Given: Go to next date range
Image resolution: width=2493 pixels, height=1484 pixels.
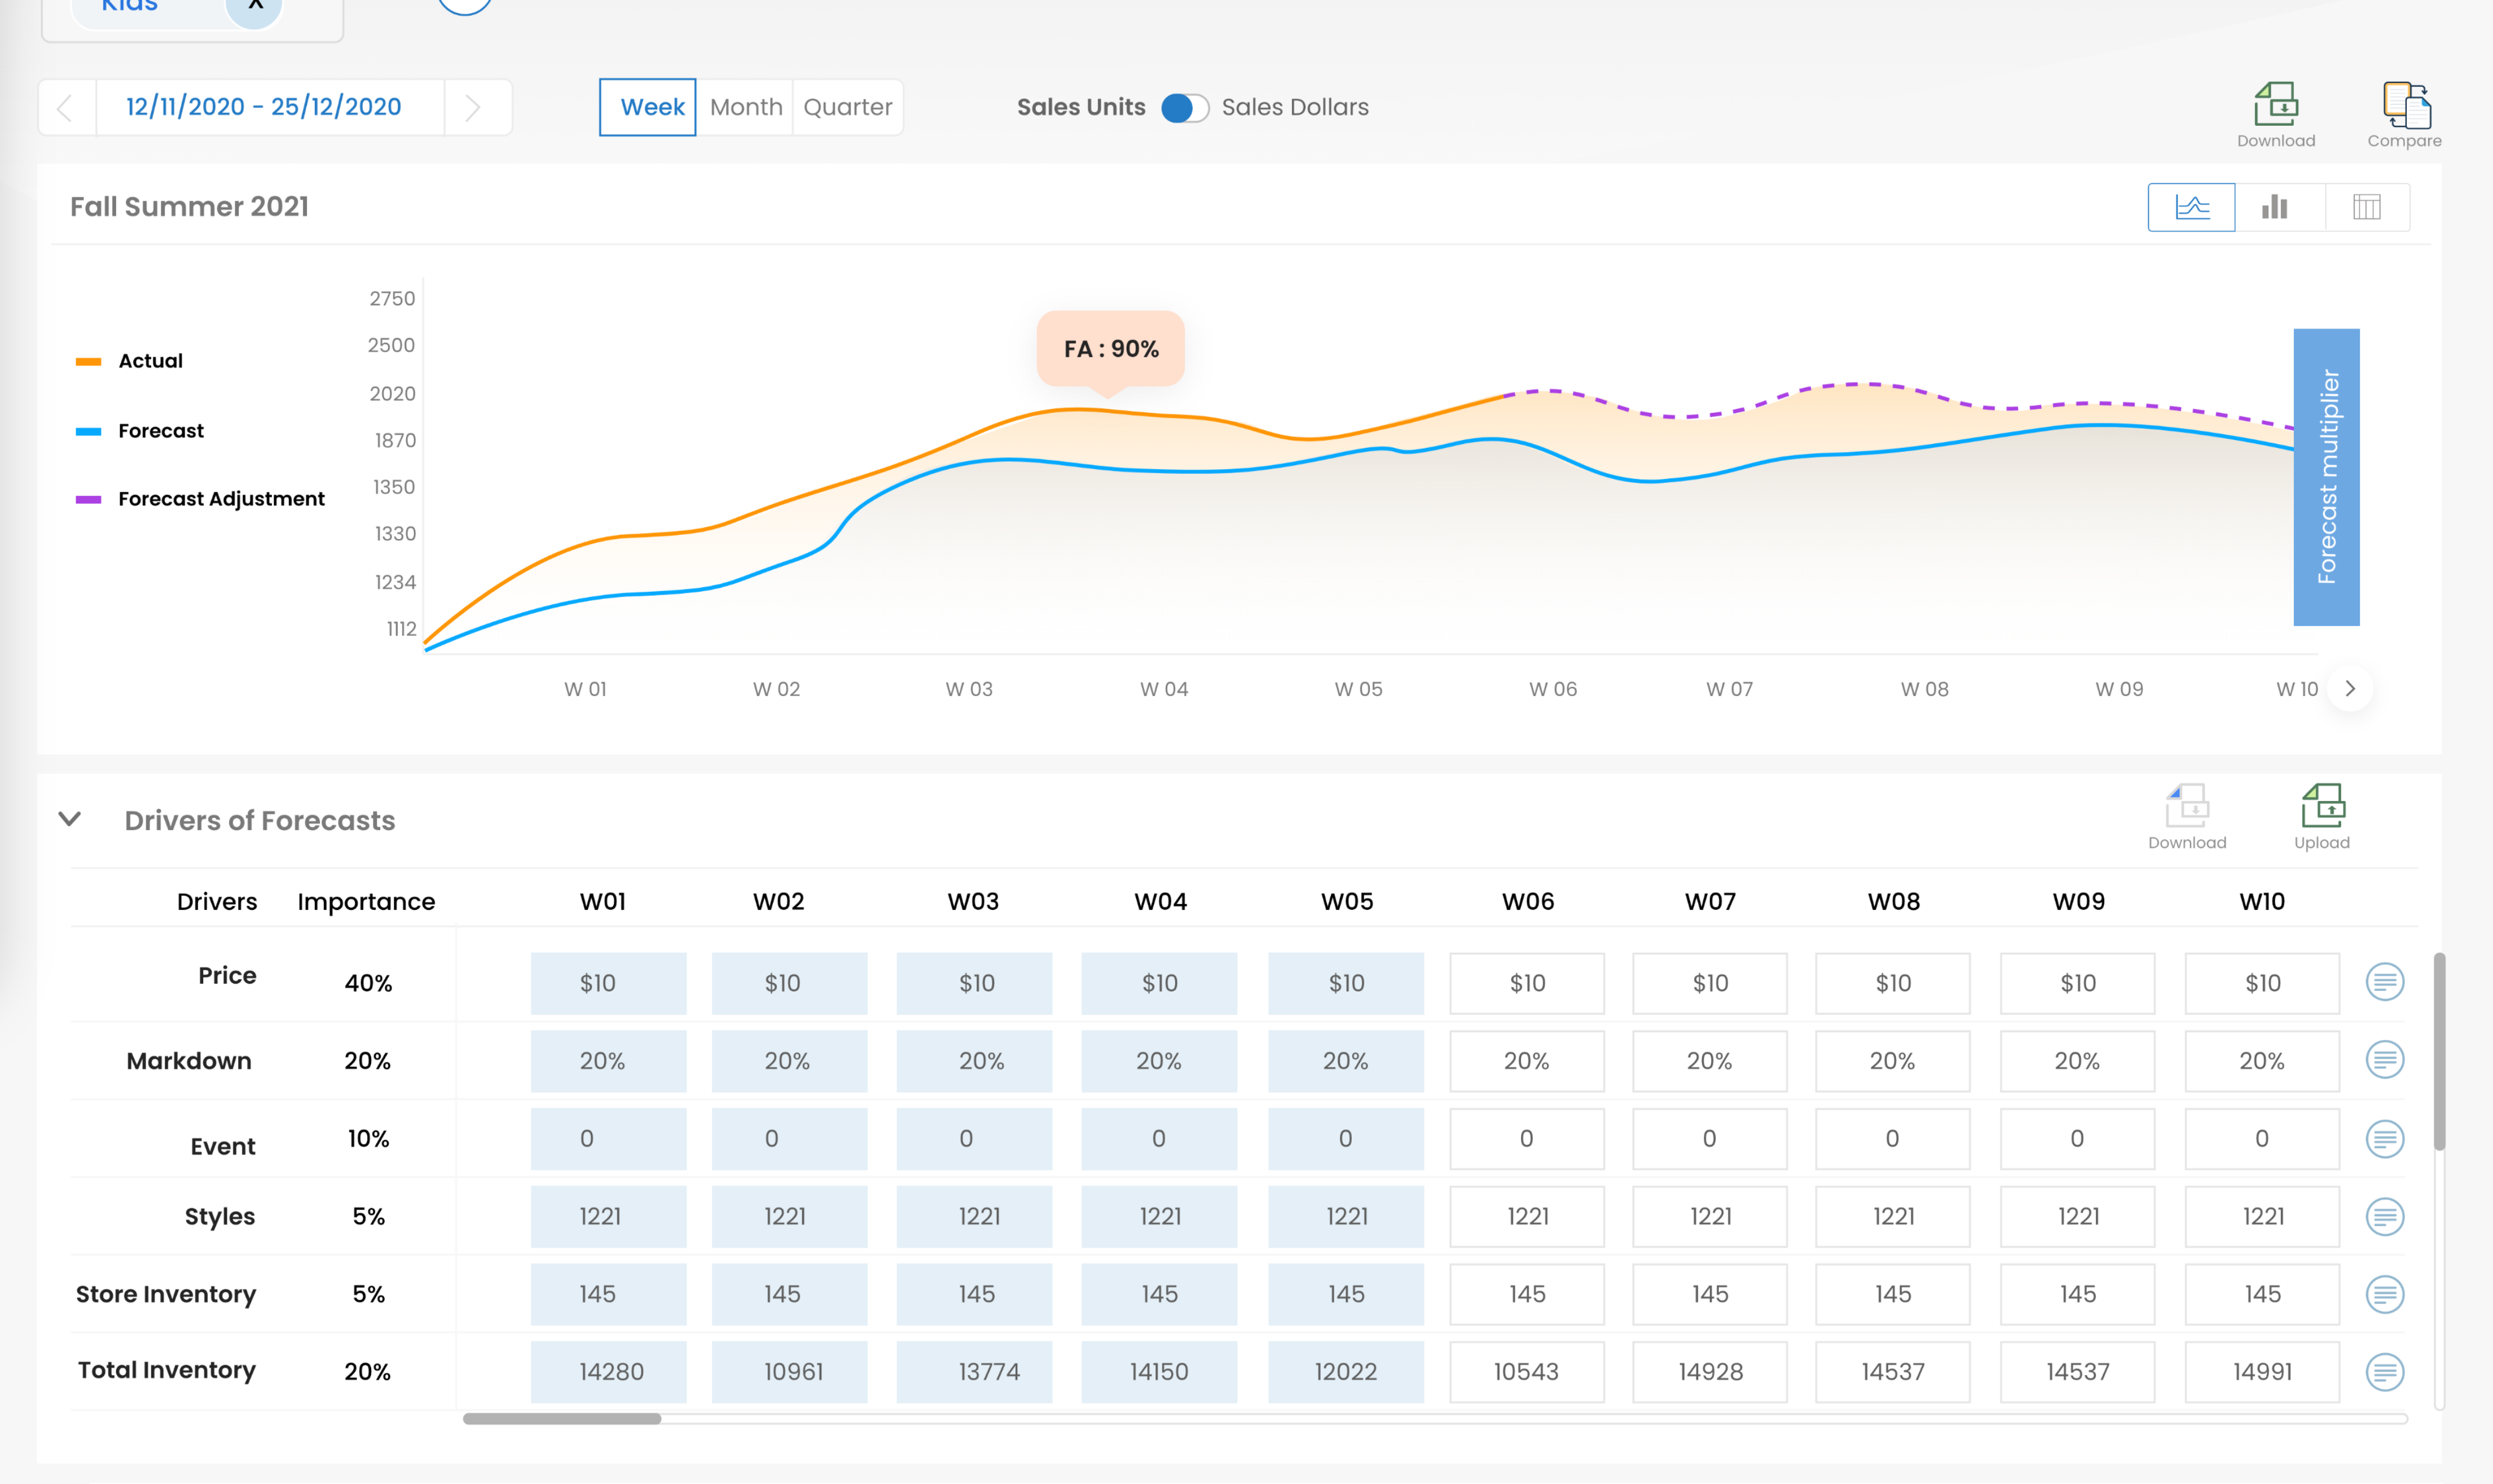Looking at the screenshot, I should tap(473, 107).
